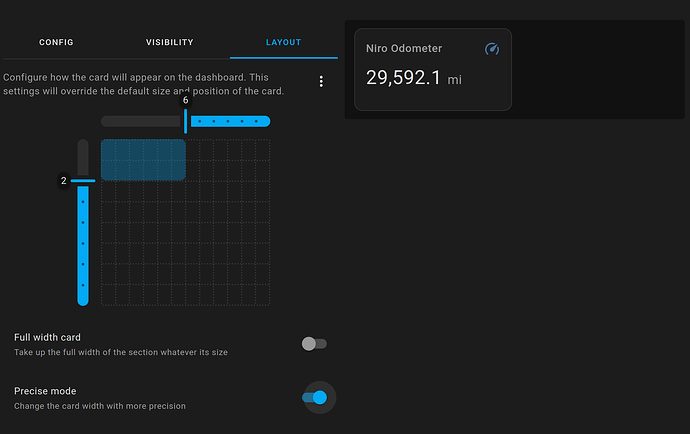Click the 29,592.1 mi odometer reading
This screenshot has width=690, height=434.
414,78
